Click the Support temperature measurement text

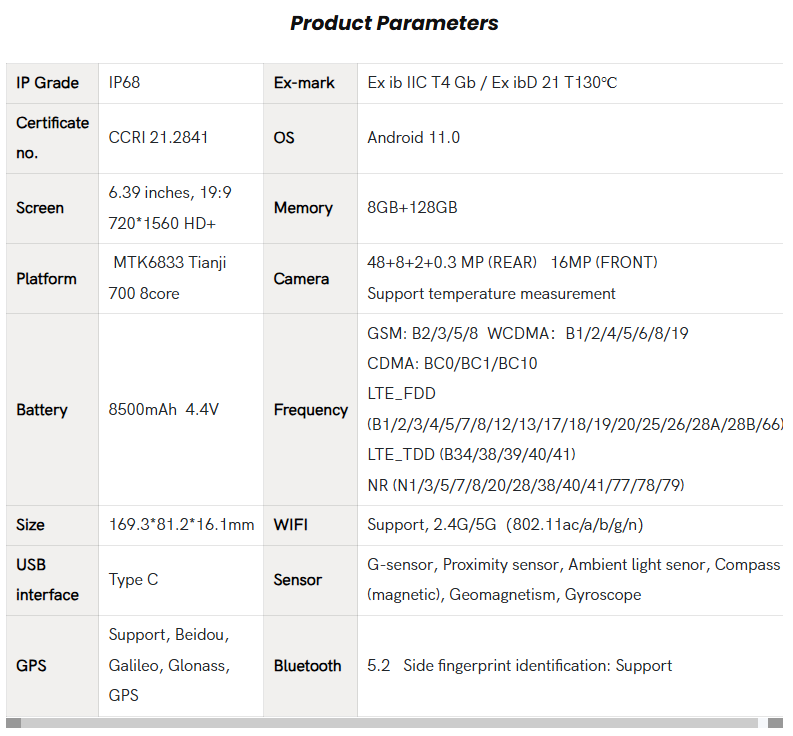pyautogui.click(x=491, y=294)
